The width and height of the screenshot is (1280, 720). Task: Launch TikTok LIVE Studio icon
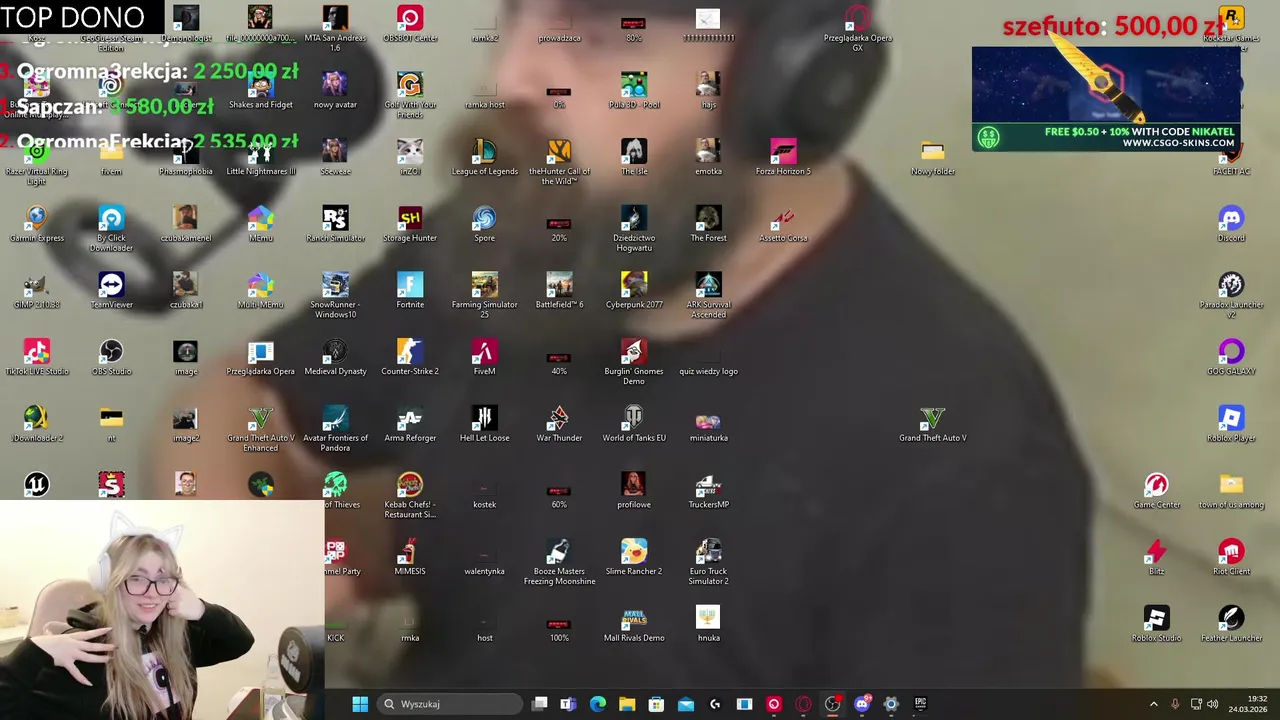(x=37, y=357)
